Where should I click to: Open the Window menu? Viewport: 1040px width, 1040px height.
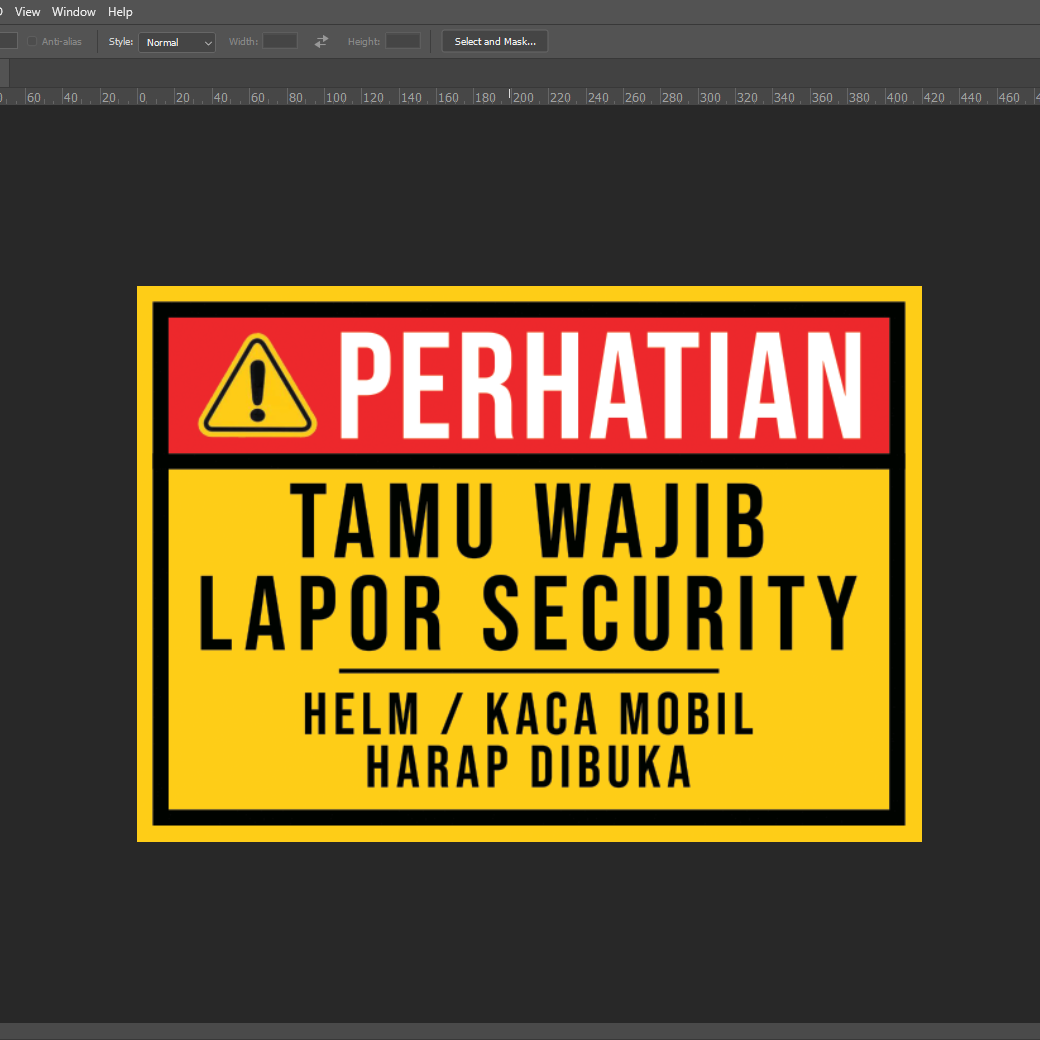pyautogui.click(x=74, y=12)
